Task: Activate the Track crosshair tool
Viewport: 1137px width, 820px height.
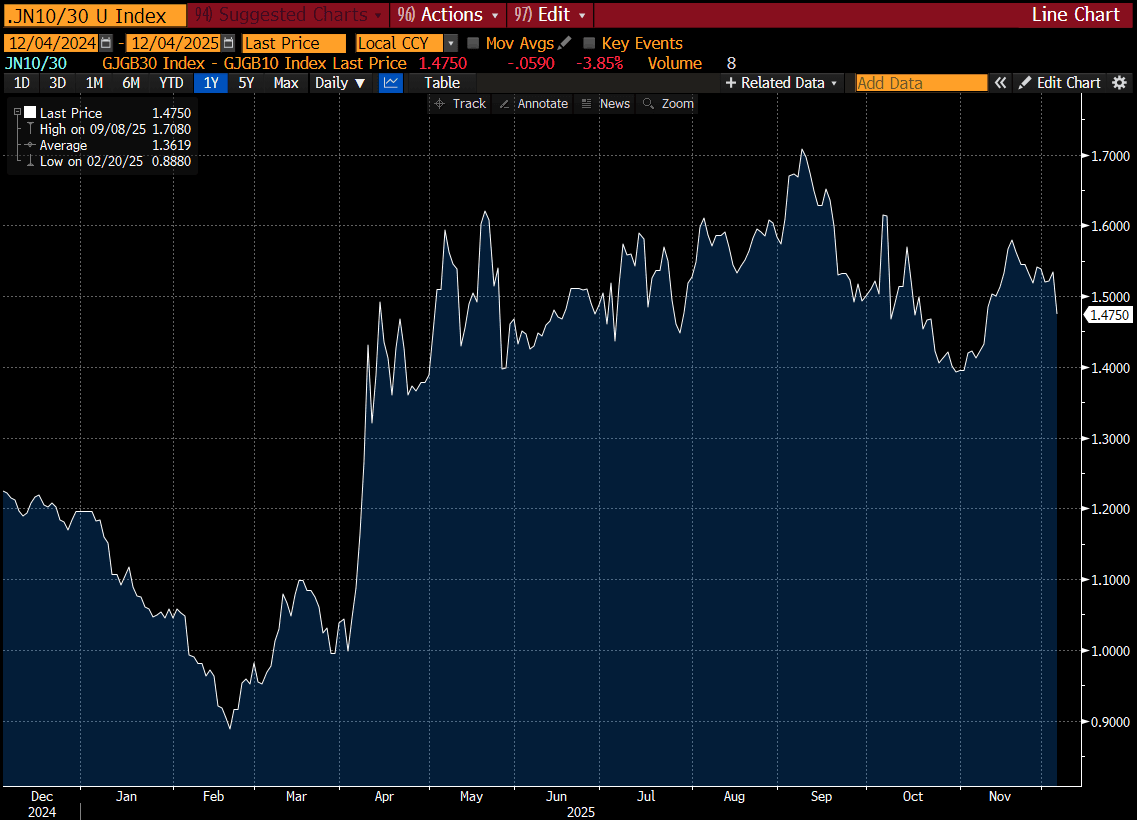Action: pos(459,104)
